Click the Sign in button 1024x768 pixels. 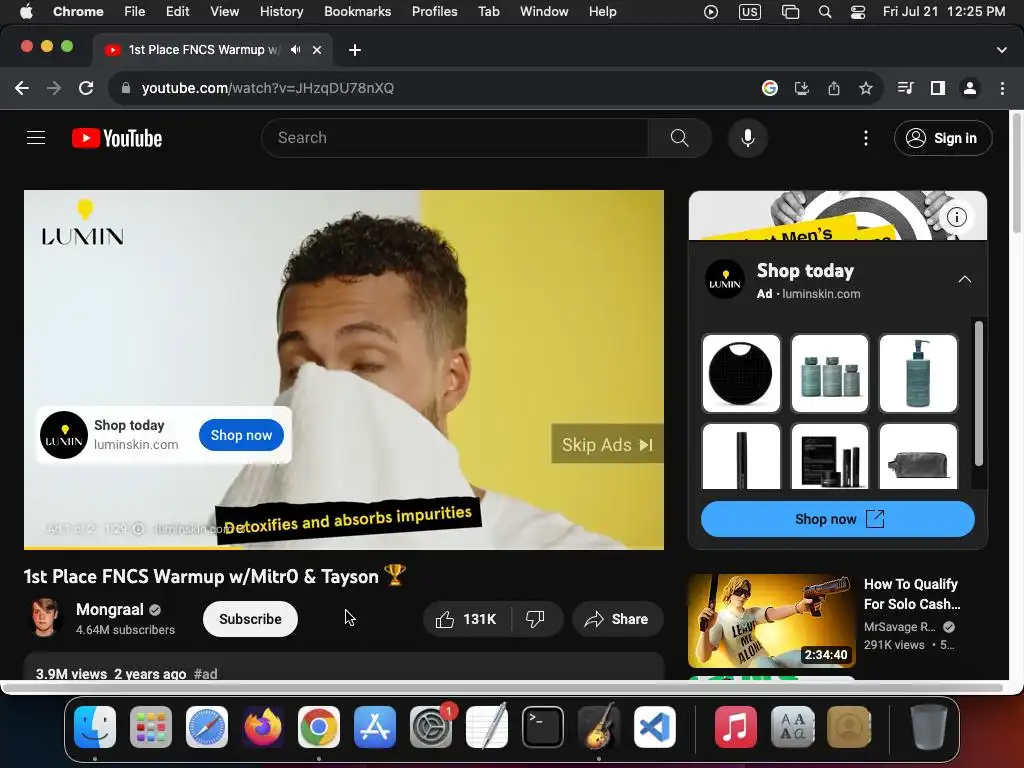(x=943, y=138)
